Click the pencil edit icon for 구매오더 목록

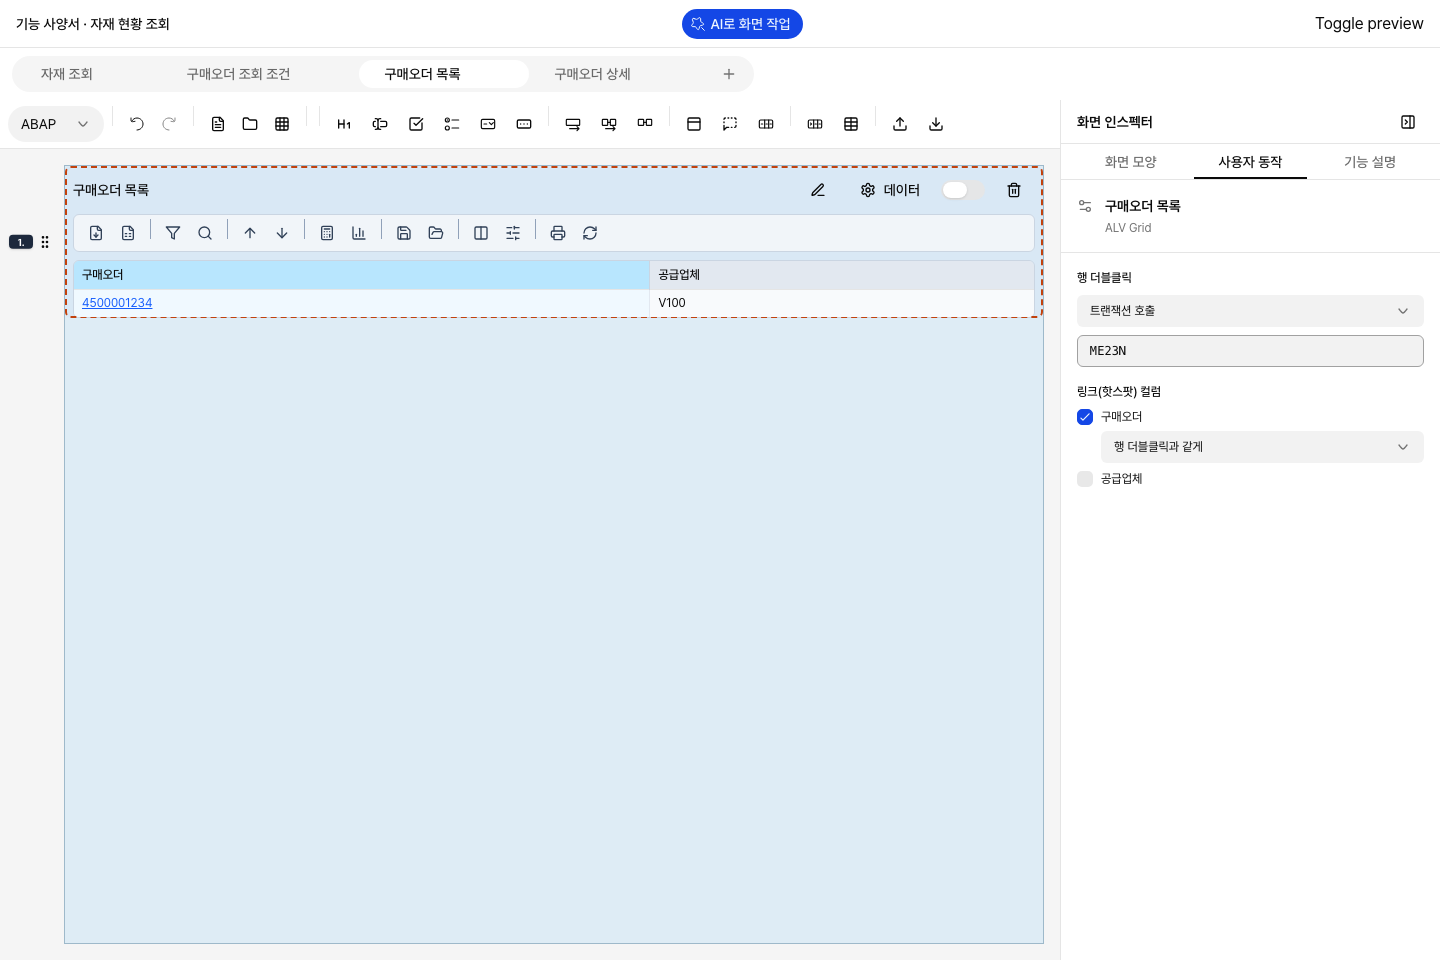(818, 190)
